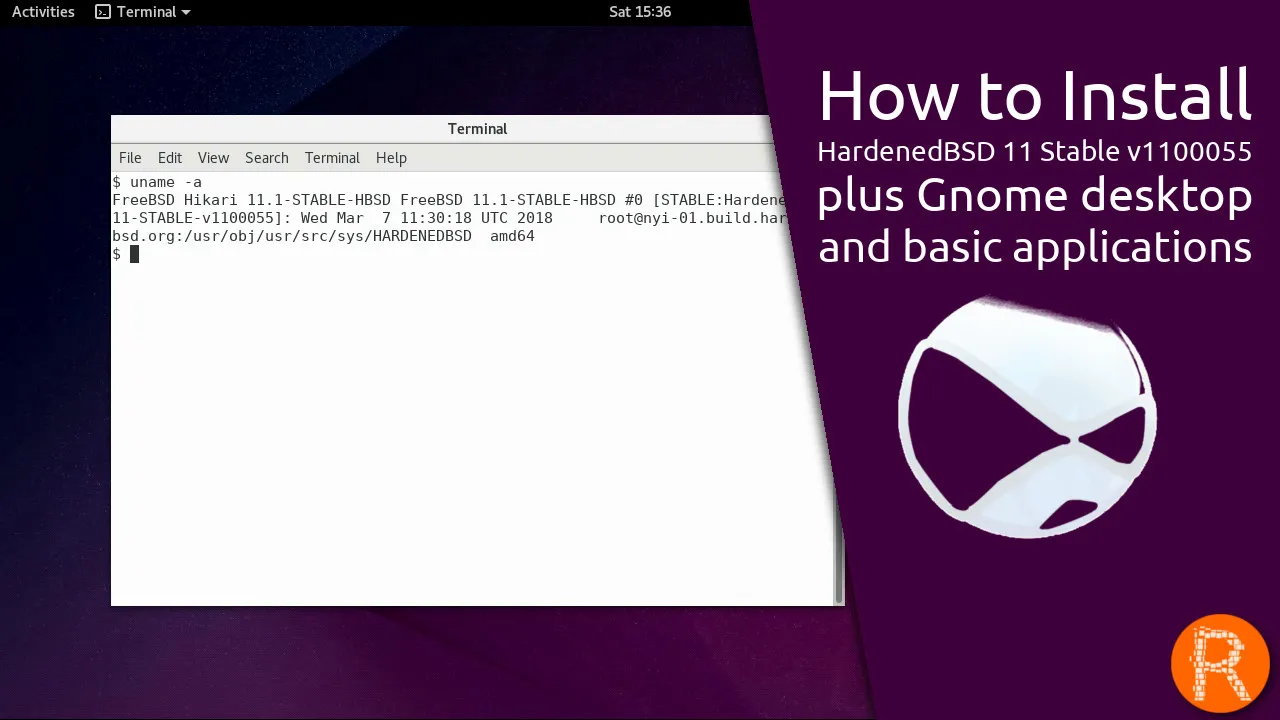Open the clock showing Sat 15:36
The height and width of the screenshot is (720, 1280).
pos(640,12)
